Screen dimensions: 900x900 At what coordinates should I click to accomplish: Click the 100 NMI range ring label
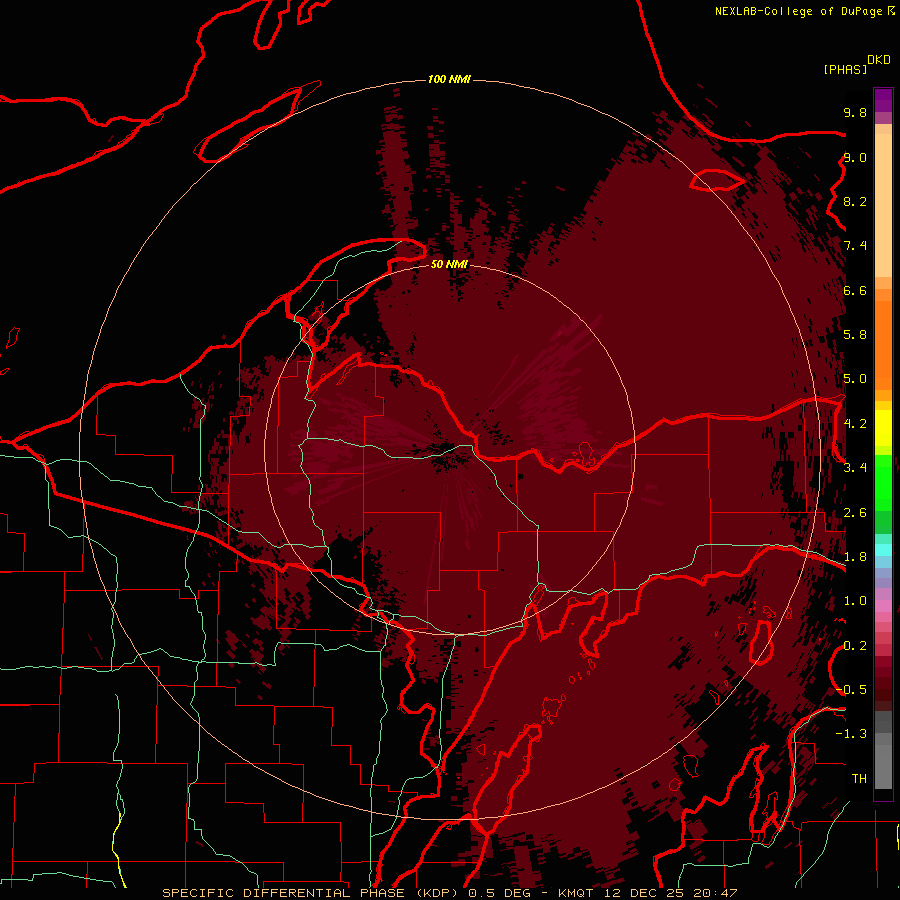tap(449, 79)
